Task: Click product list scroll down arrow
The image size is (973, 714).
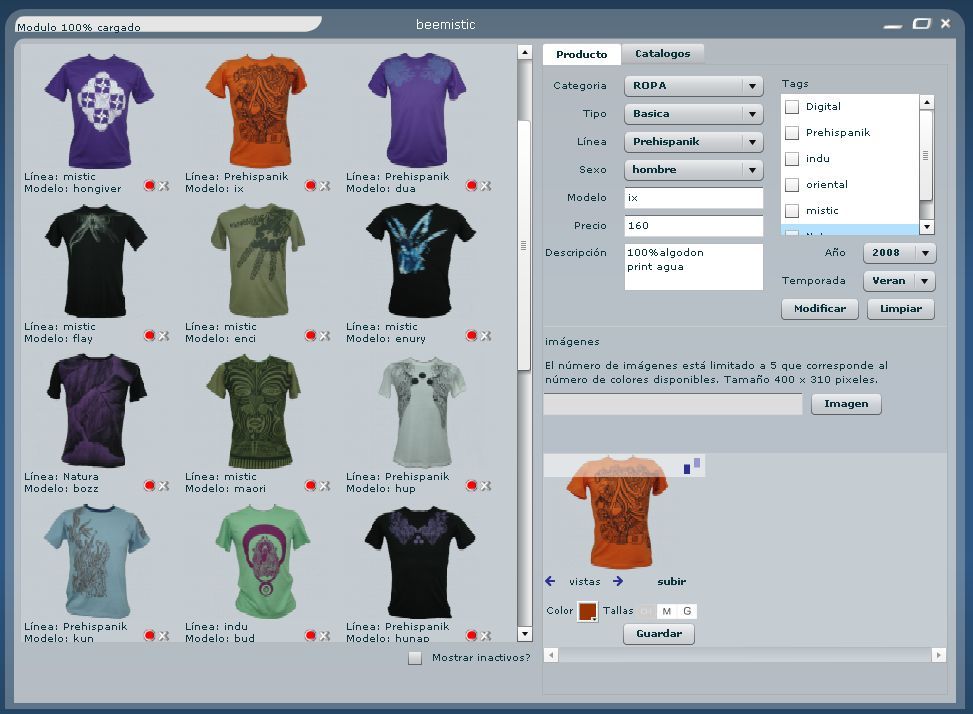Action: click(x=524, y=634)
